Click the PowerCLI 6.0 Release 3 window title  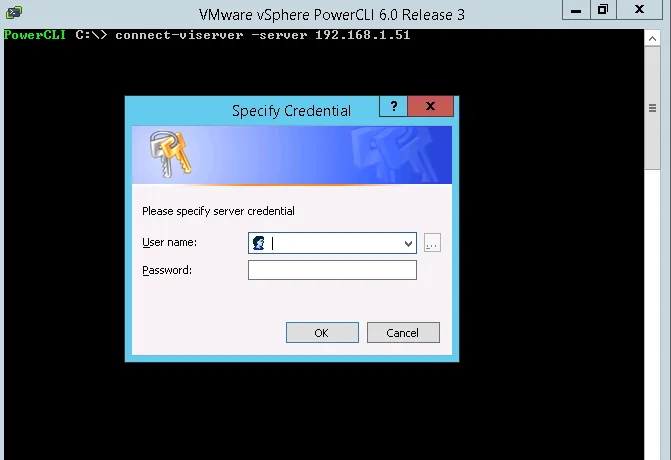332,15
